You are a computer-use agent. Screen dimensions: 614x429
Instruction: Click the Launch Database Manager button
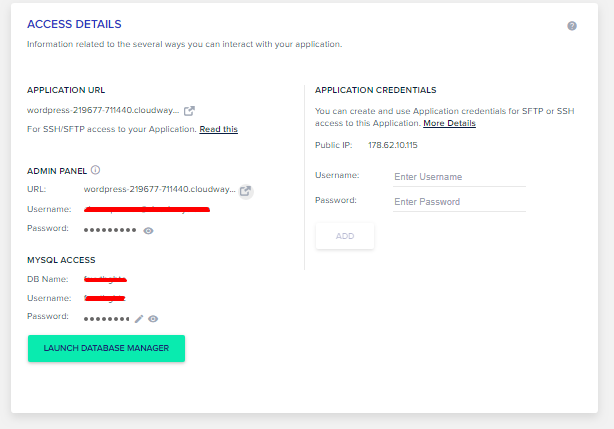(x=106, y=348)
